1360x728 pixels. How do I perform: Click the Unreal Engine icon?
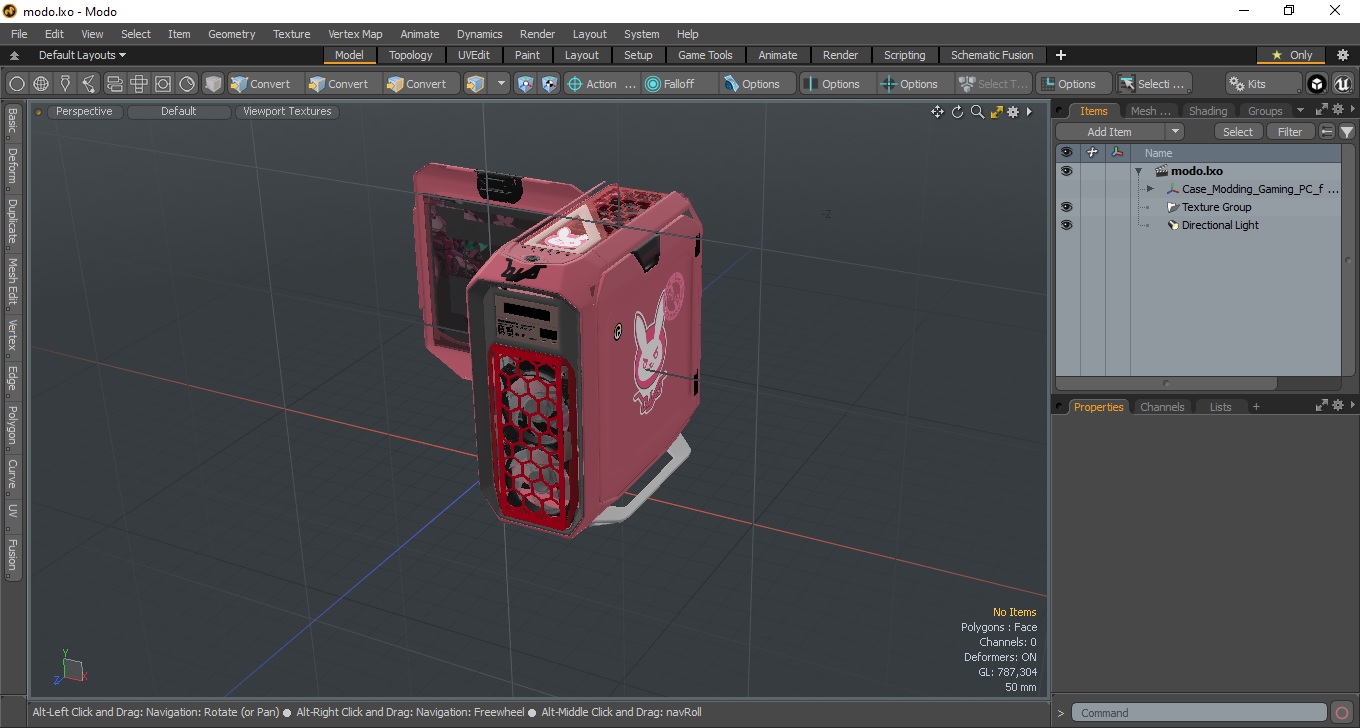point(1342,84)
